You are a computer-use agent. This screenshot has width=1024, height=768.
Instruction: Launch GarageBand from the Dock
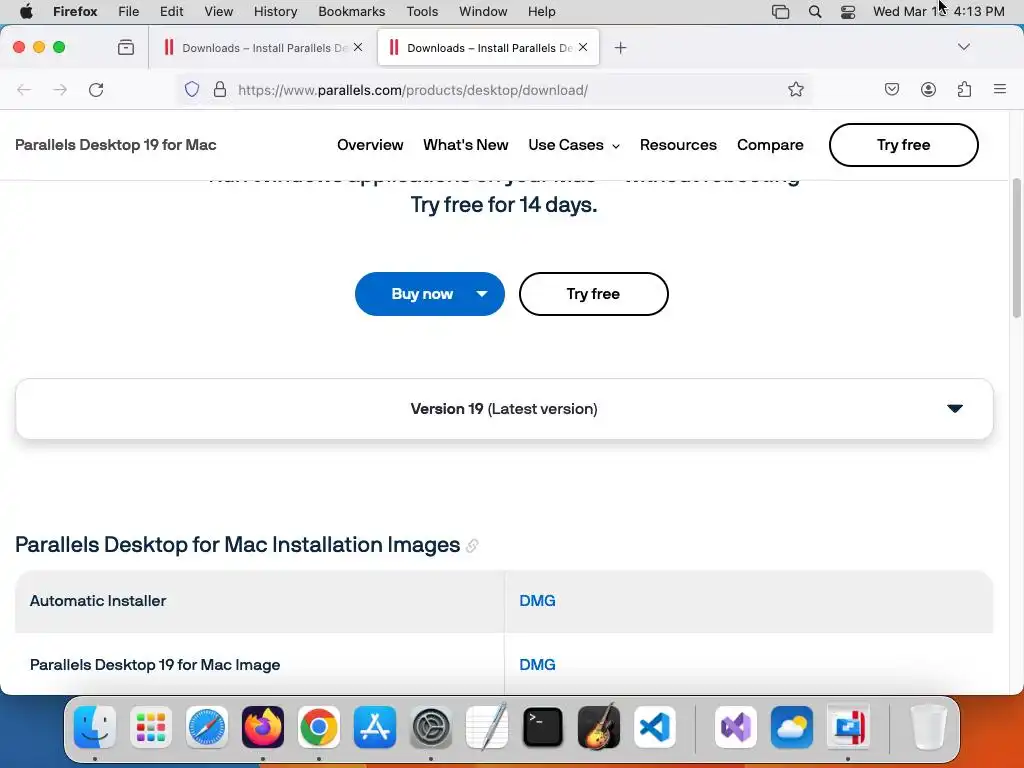click(x=599, y=727)
